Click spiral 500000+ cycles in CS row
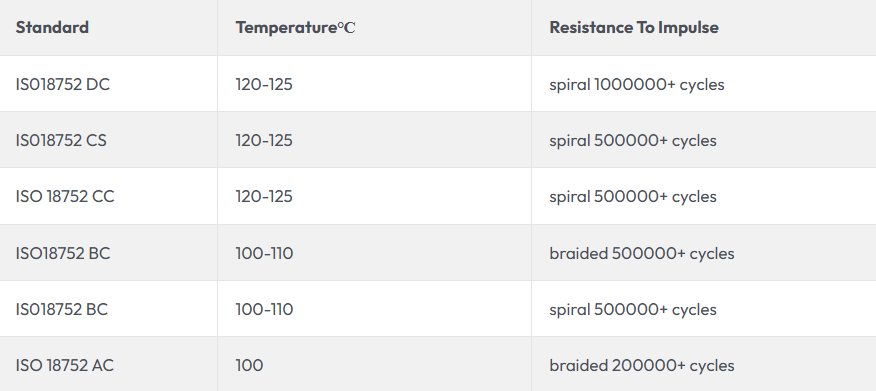 633,140
